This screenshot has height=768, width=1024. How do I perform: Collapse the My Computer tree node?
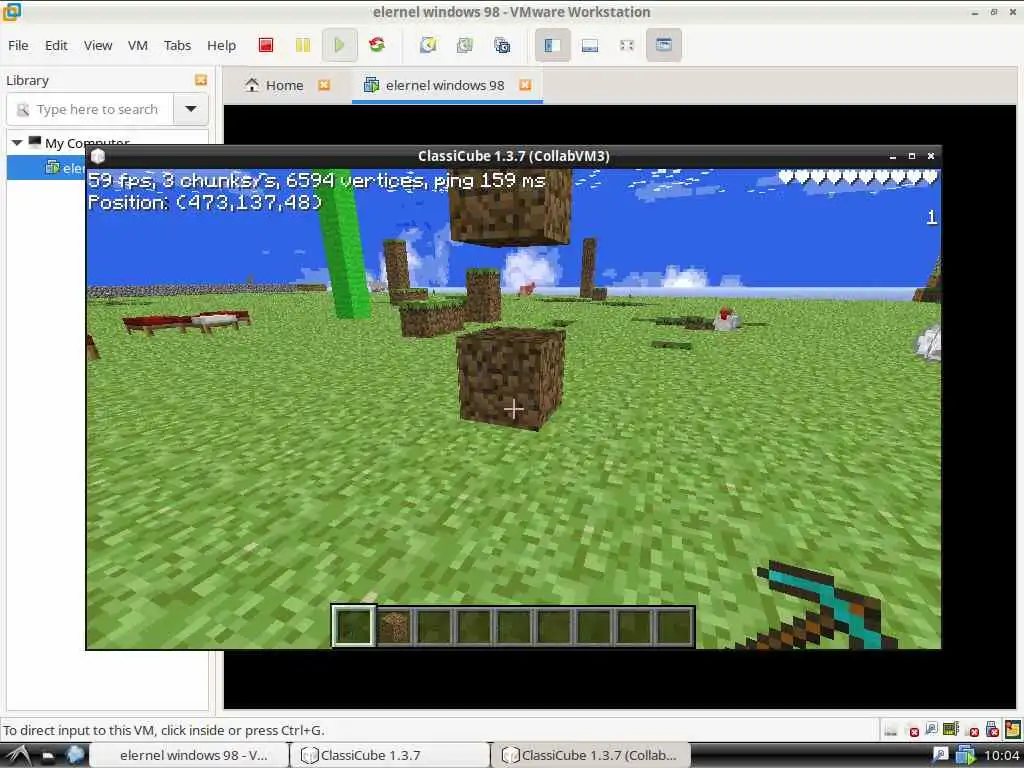point(18,142)
